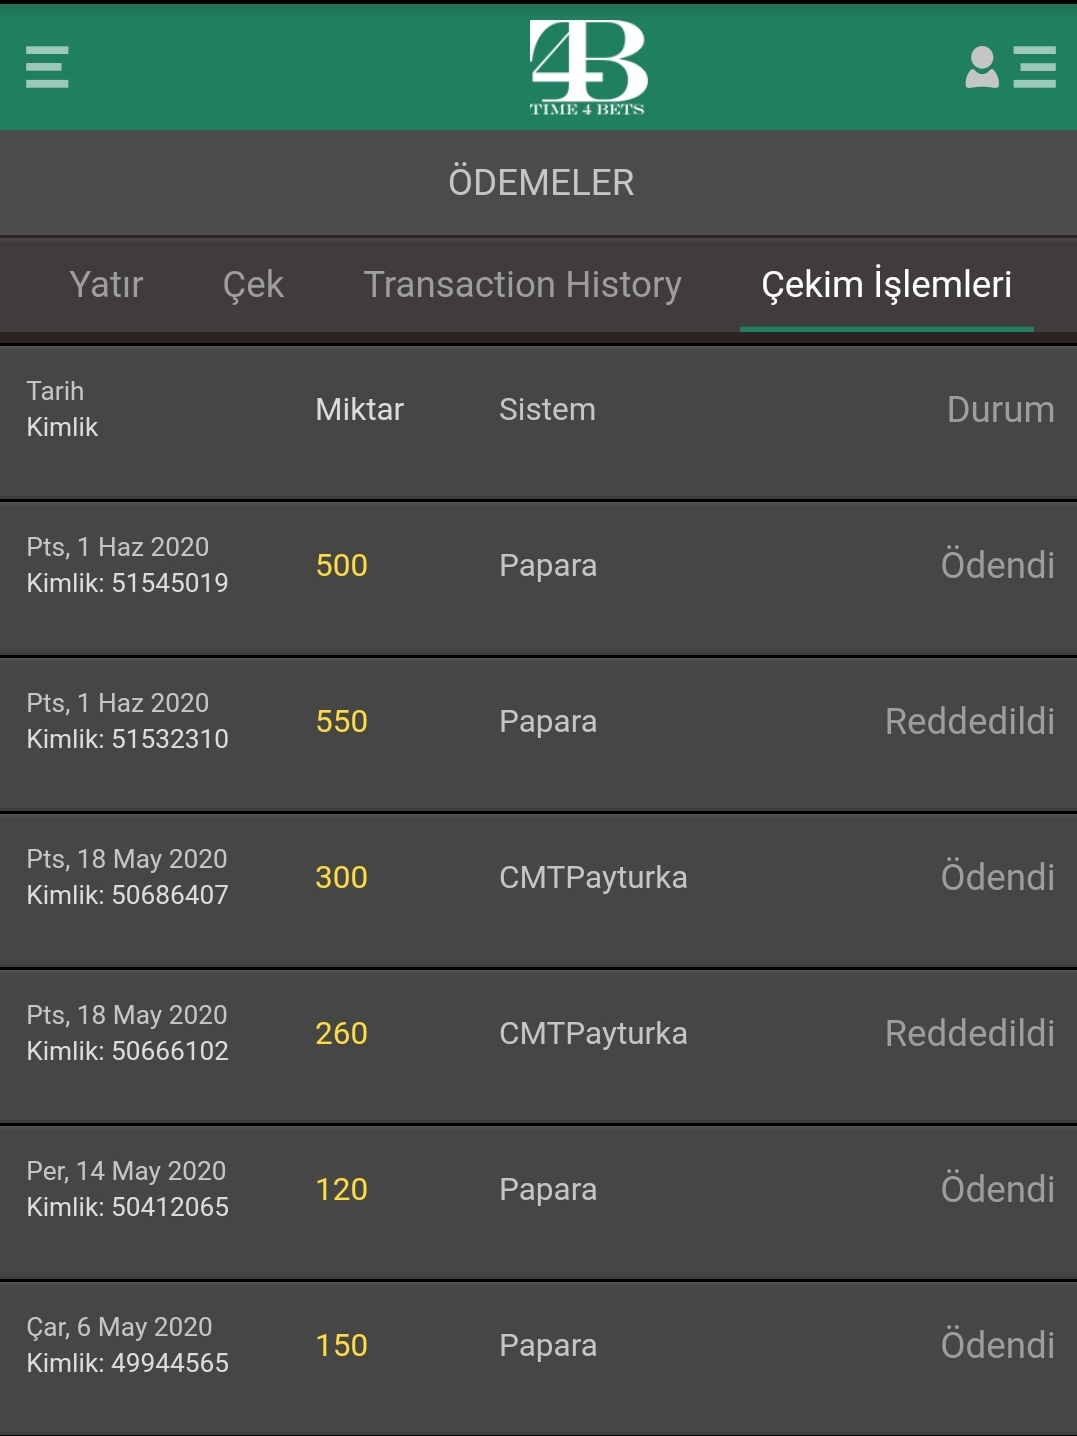Image resolution: width=1077 pixels, height=1436 pixels.
Task: Open withdrawal with Kimlik 50412065
Action: coord(127,1190)
